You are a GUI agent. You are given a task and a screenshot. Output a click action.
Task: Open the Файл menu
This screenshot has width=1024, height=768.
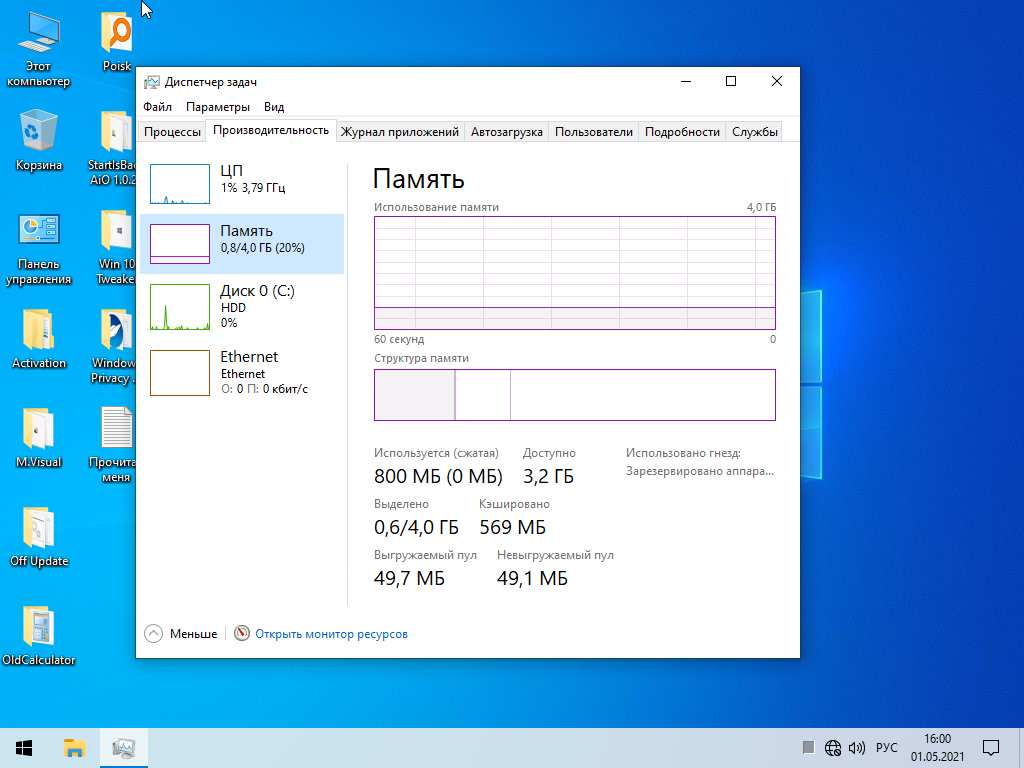click(x=157, y=107)
